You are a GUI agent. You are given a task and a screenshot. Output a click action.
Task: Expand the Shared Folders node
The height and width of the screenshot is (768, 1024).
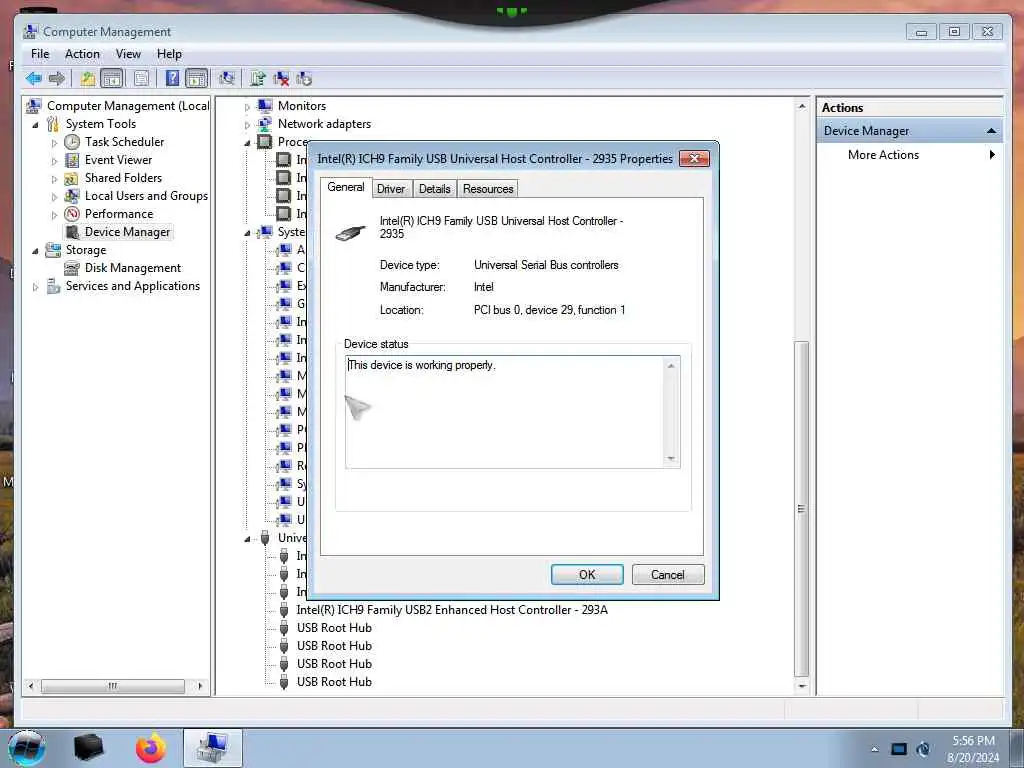point(54,178)
